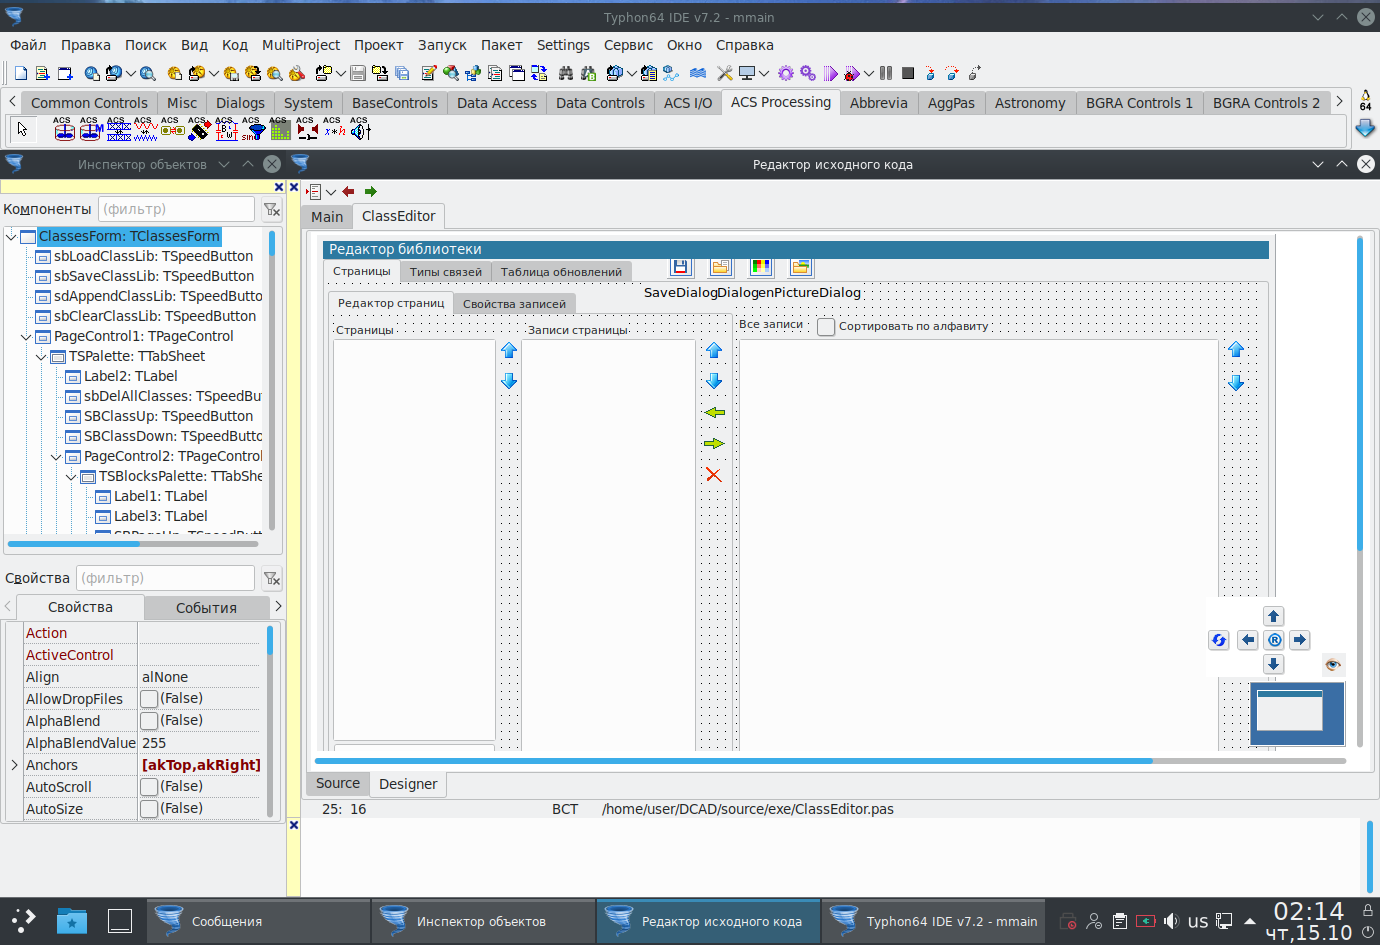Click the eye icon near the form preview

[1332, 665]
